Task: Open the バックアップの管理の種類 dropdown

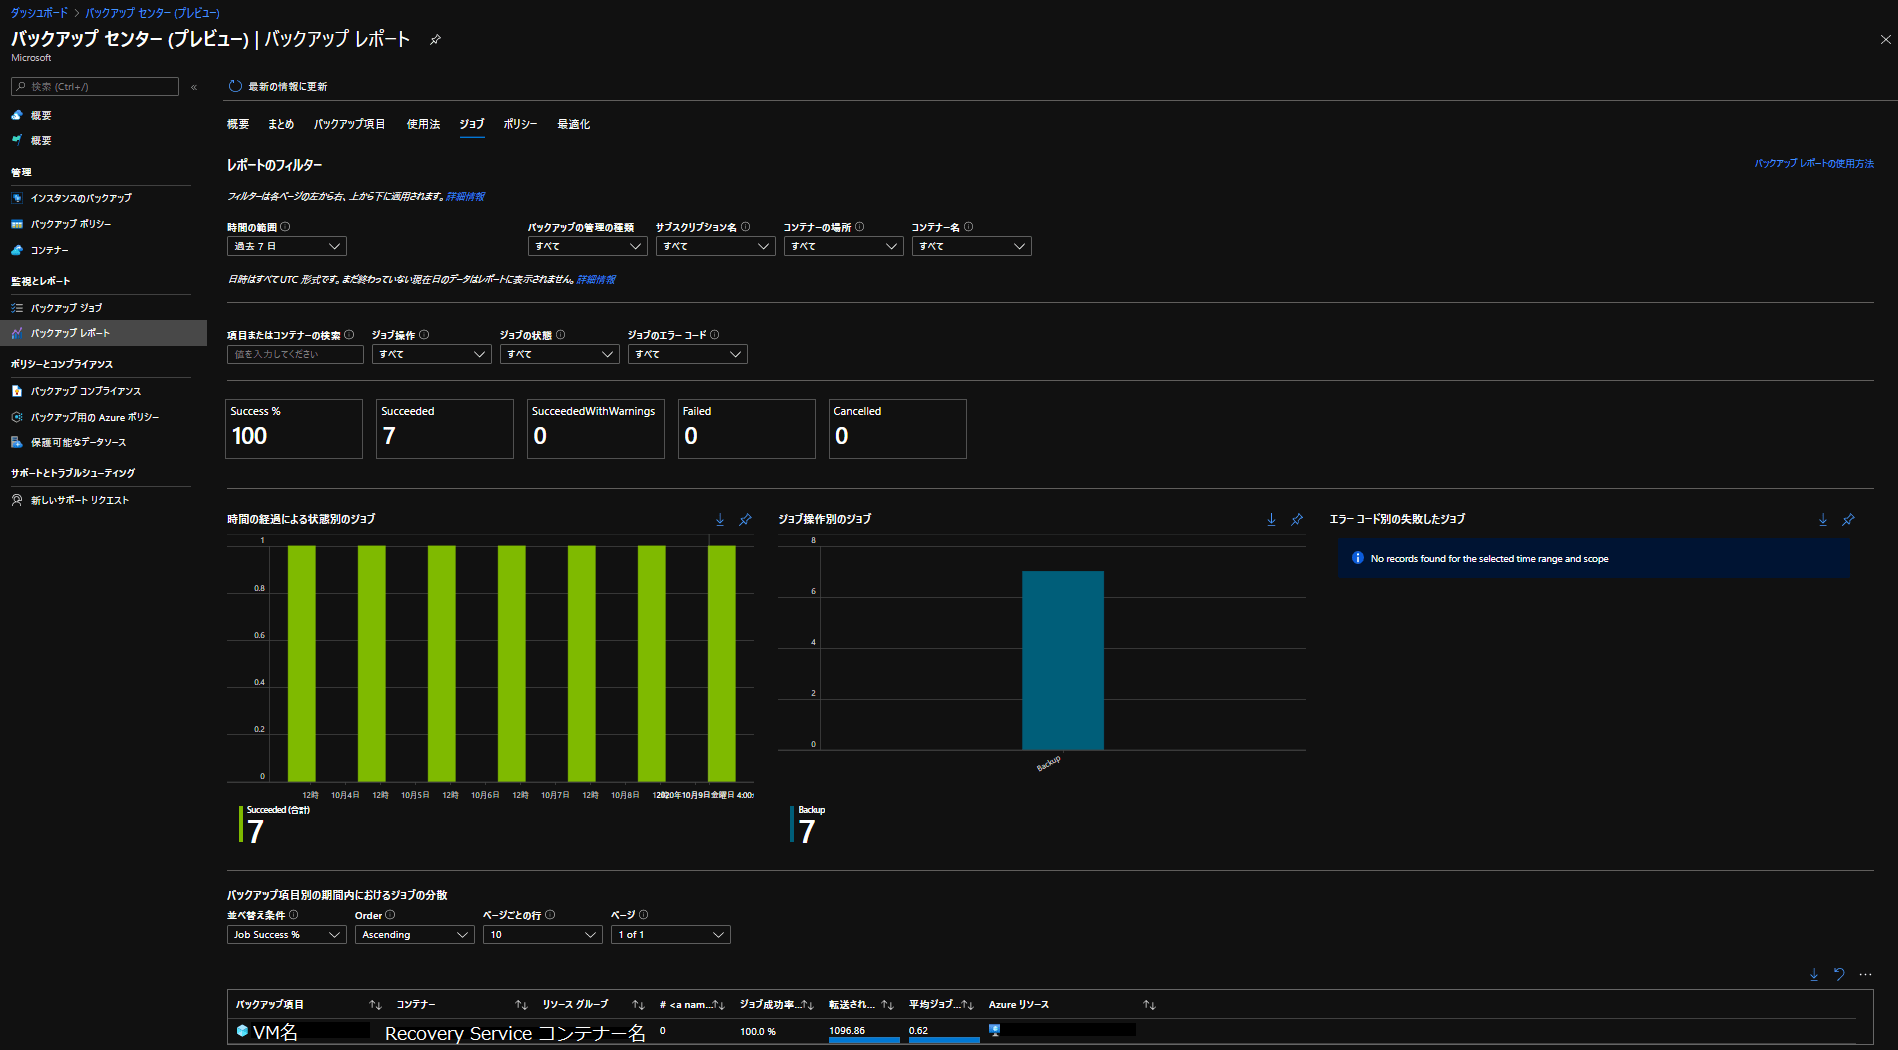Action: [587, 246]
